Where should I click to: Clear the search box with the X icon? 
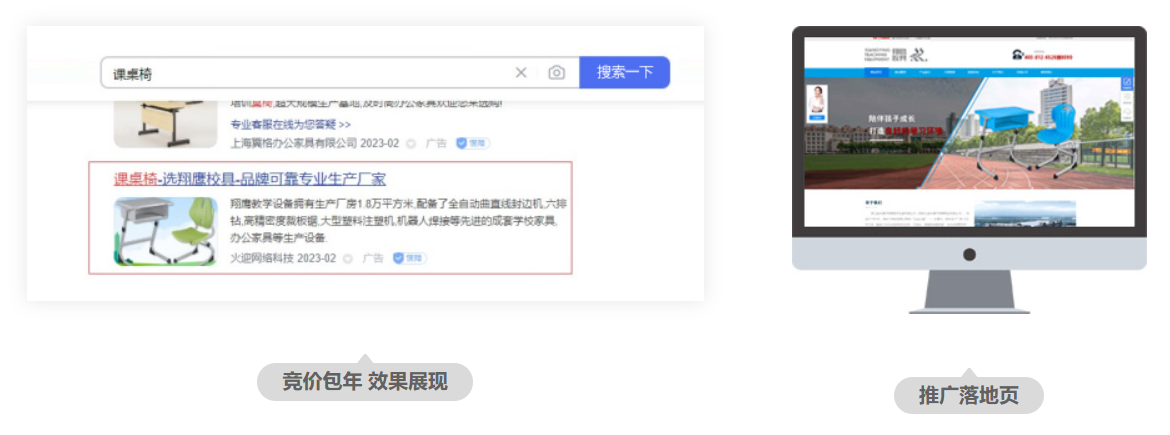[521, 73]
